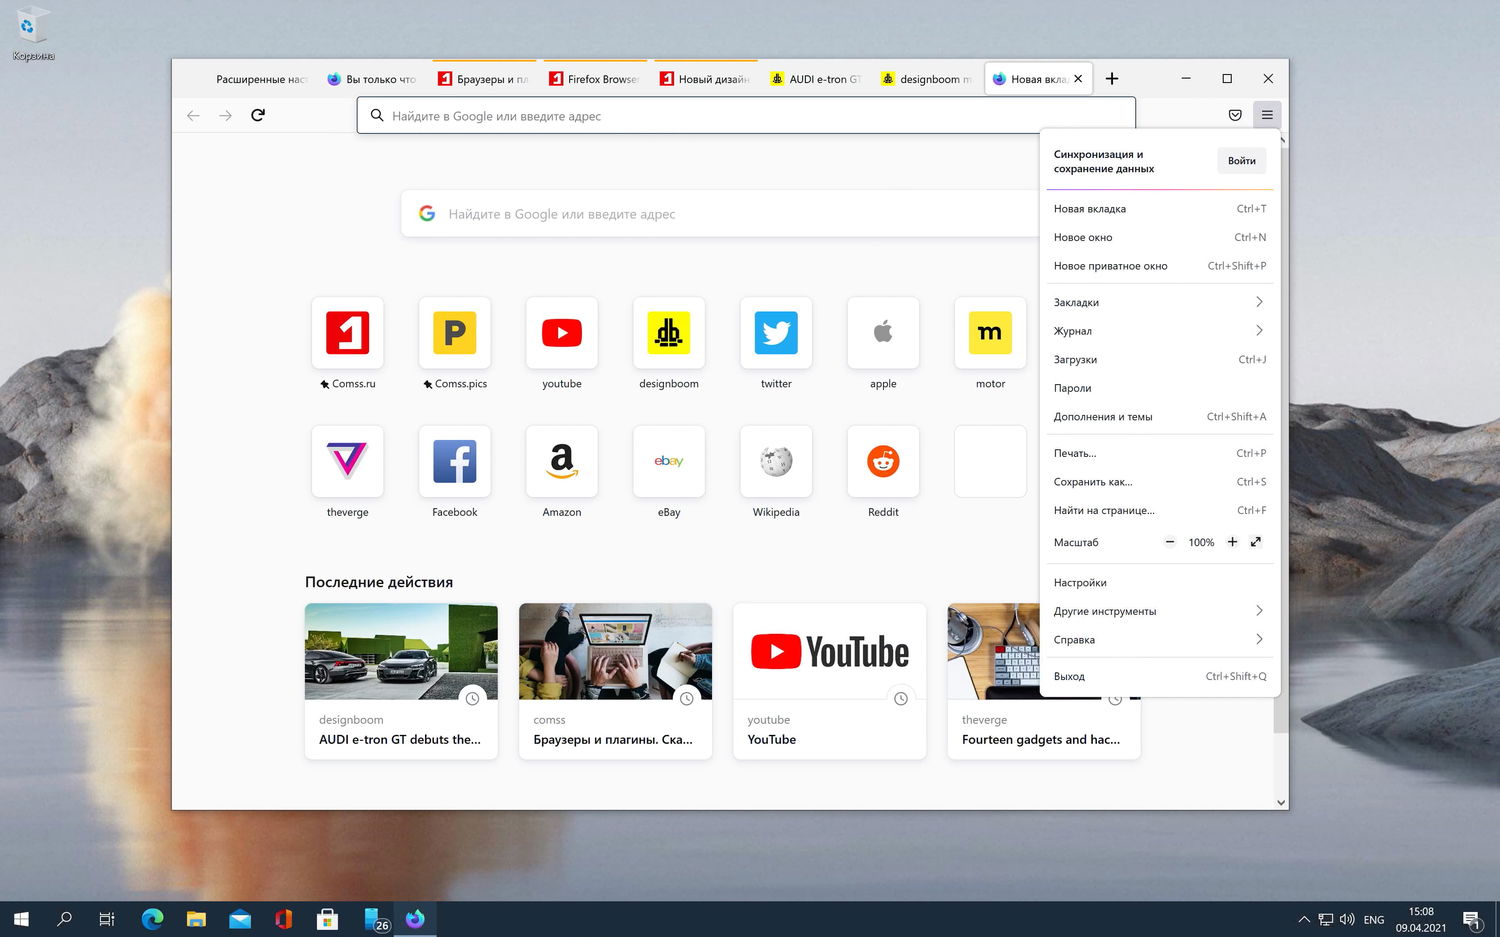Open the Recycle Bin on the desktop
The width and height of the screenshot is (1500, 937).
(32, 34)
